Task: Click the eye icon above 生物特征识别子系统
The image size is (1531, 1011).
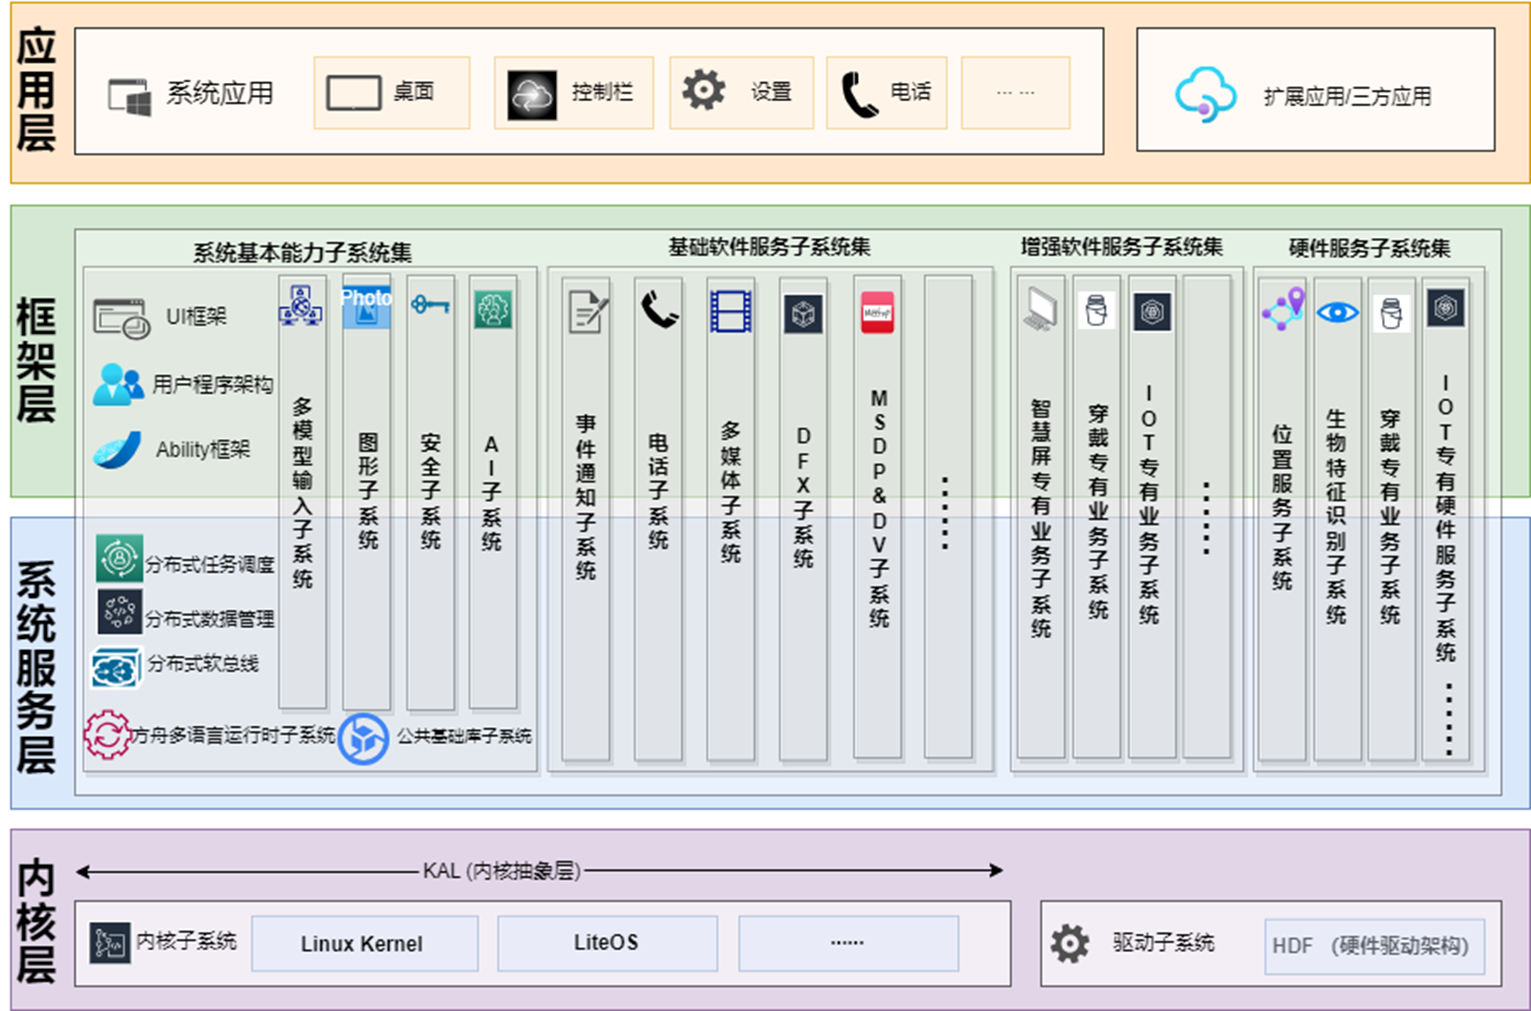Action: pyautogui.click(x=1338, y=313)
